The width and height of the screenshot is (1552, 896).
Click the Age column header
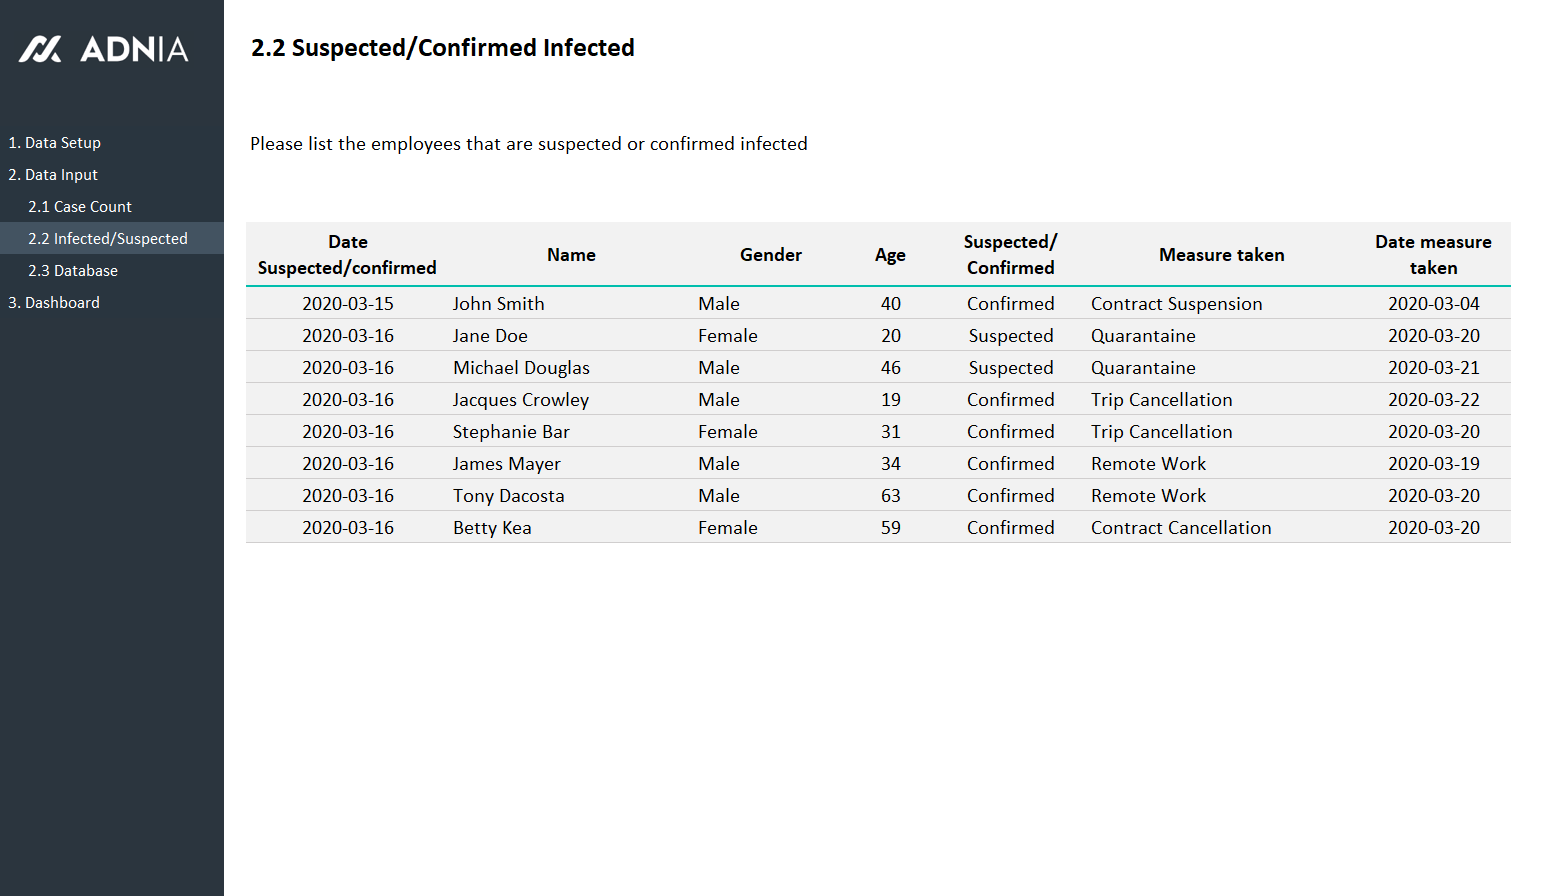(x=890, y=255)
